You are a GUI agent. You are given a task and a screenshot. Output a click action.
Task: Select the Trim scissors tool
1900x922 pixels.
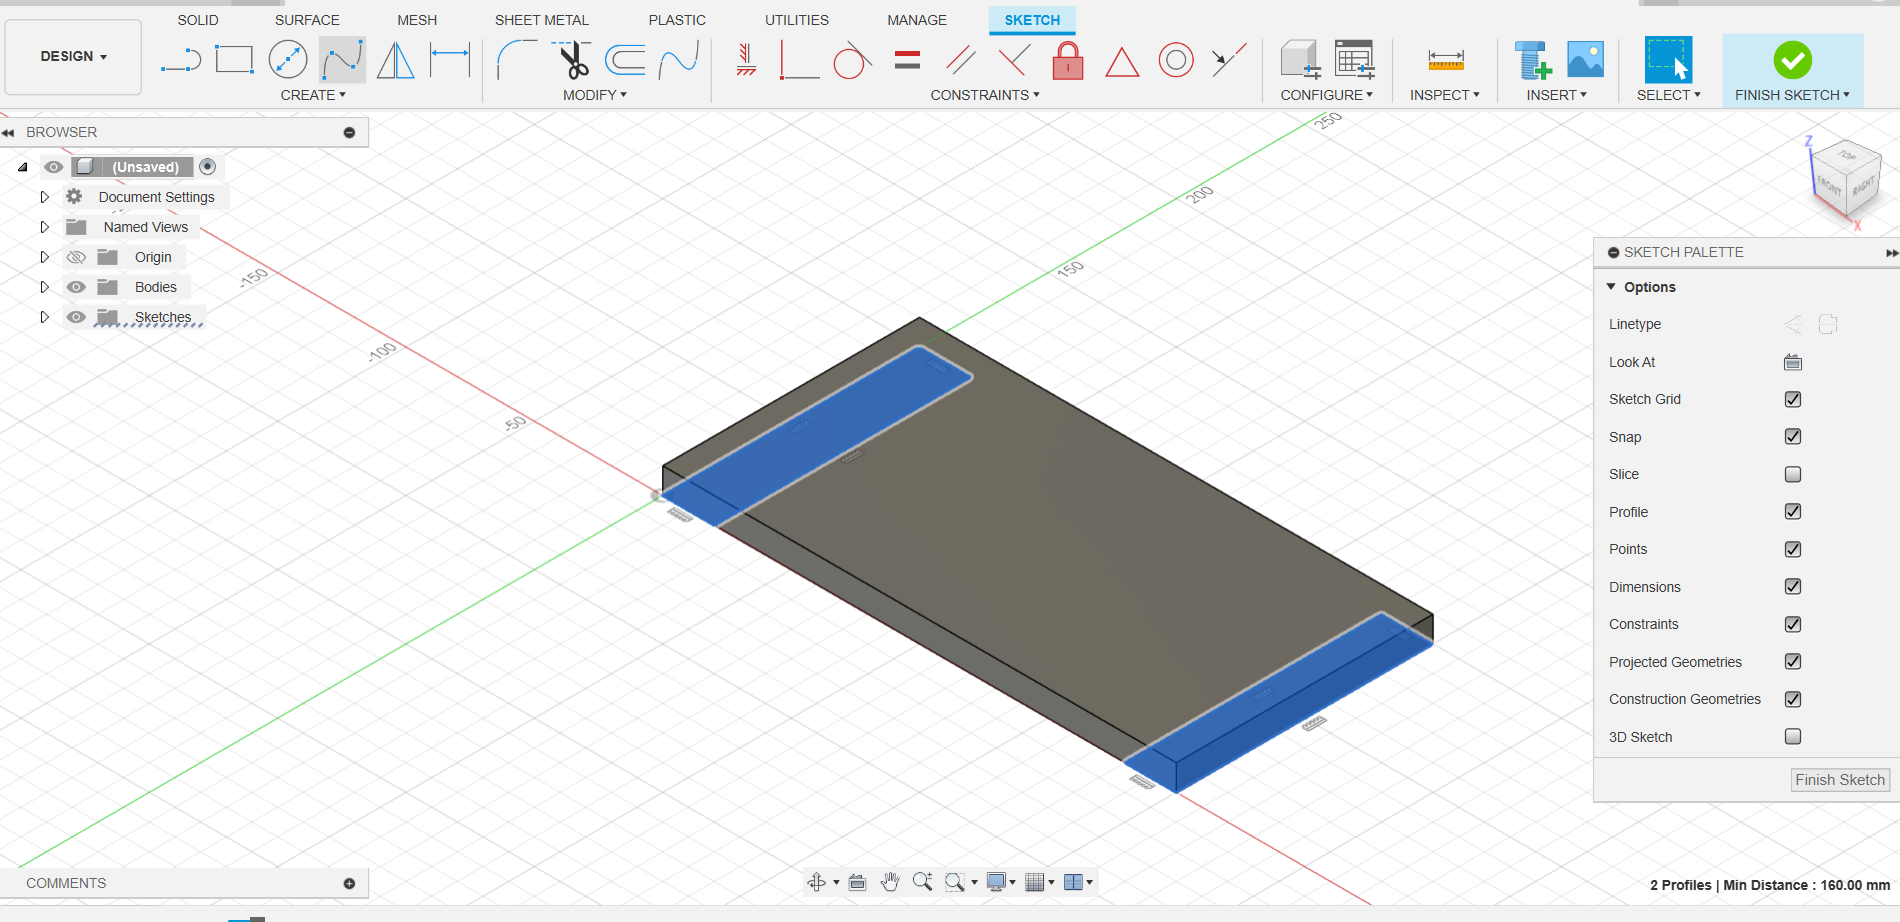click(572, 60)
